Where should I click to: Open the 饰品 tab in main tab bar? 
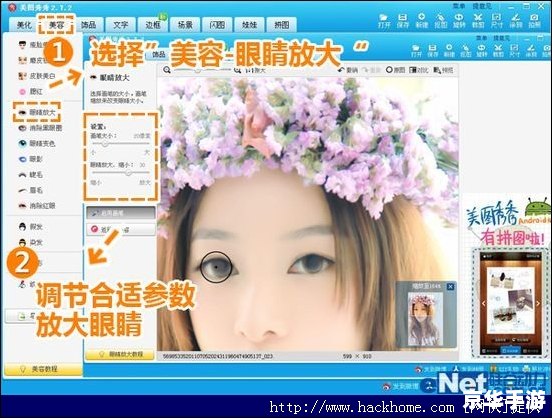(x=88, y=25)
